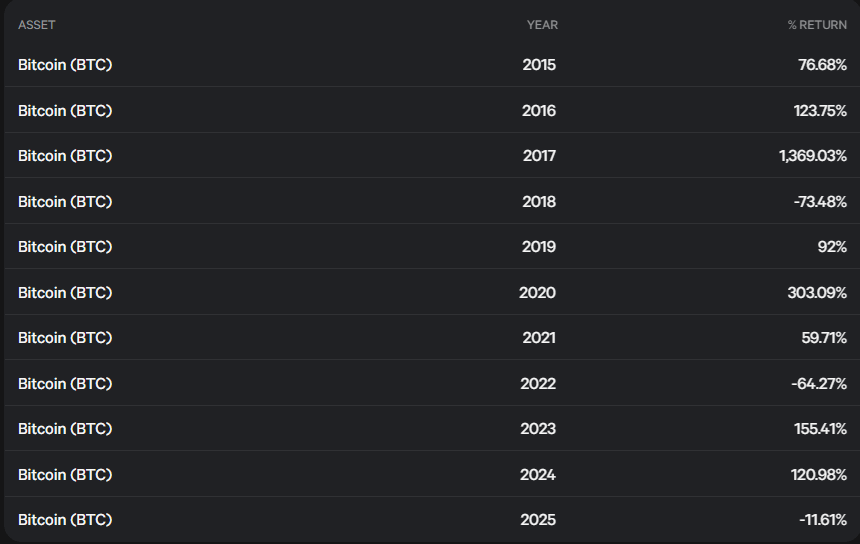Image resolution: width=860 pixels, height=544 pixels.
Task: Click the 59.71% return for 2021
Action: point(824,338)
